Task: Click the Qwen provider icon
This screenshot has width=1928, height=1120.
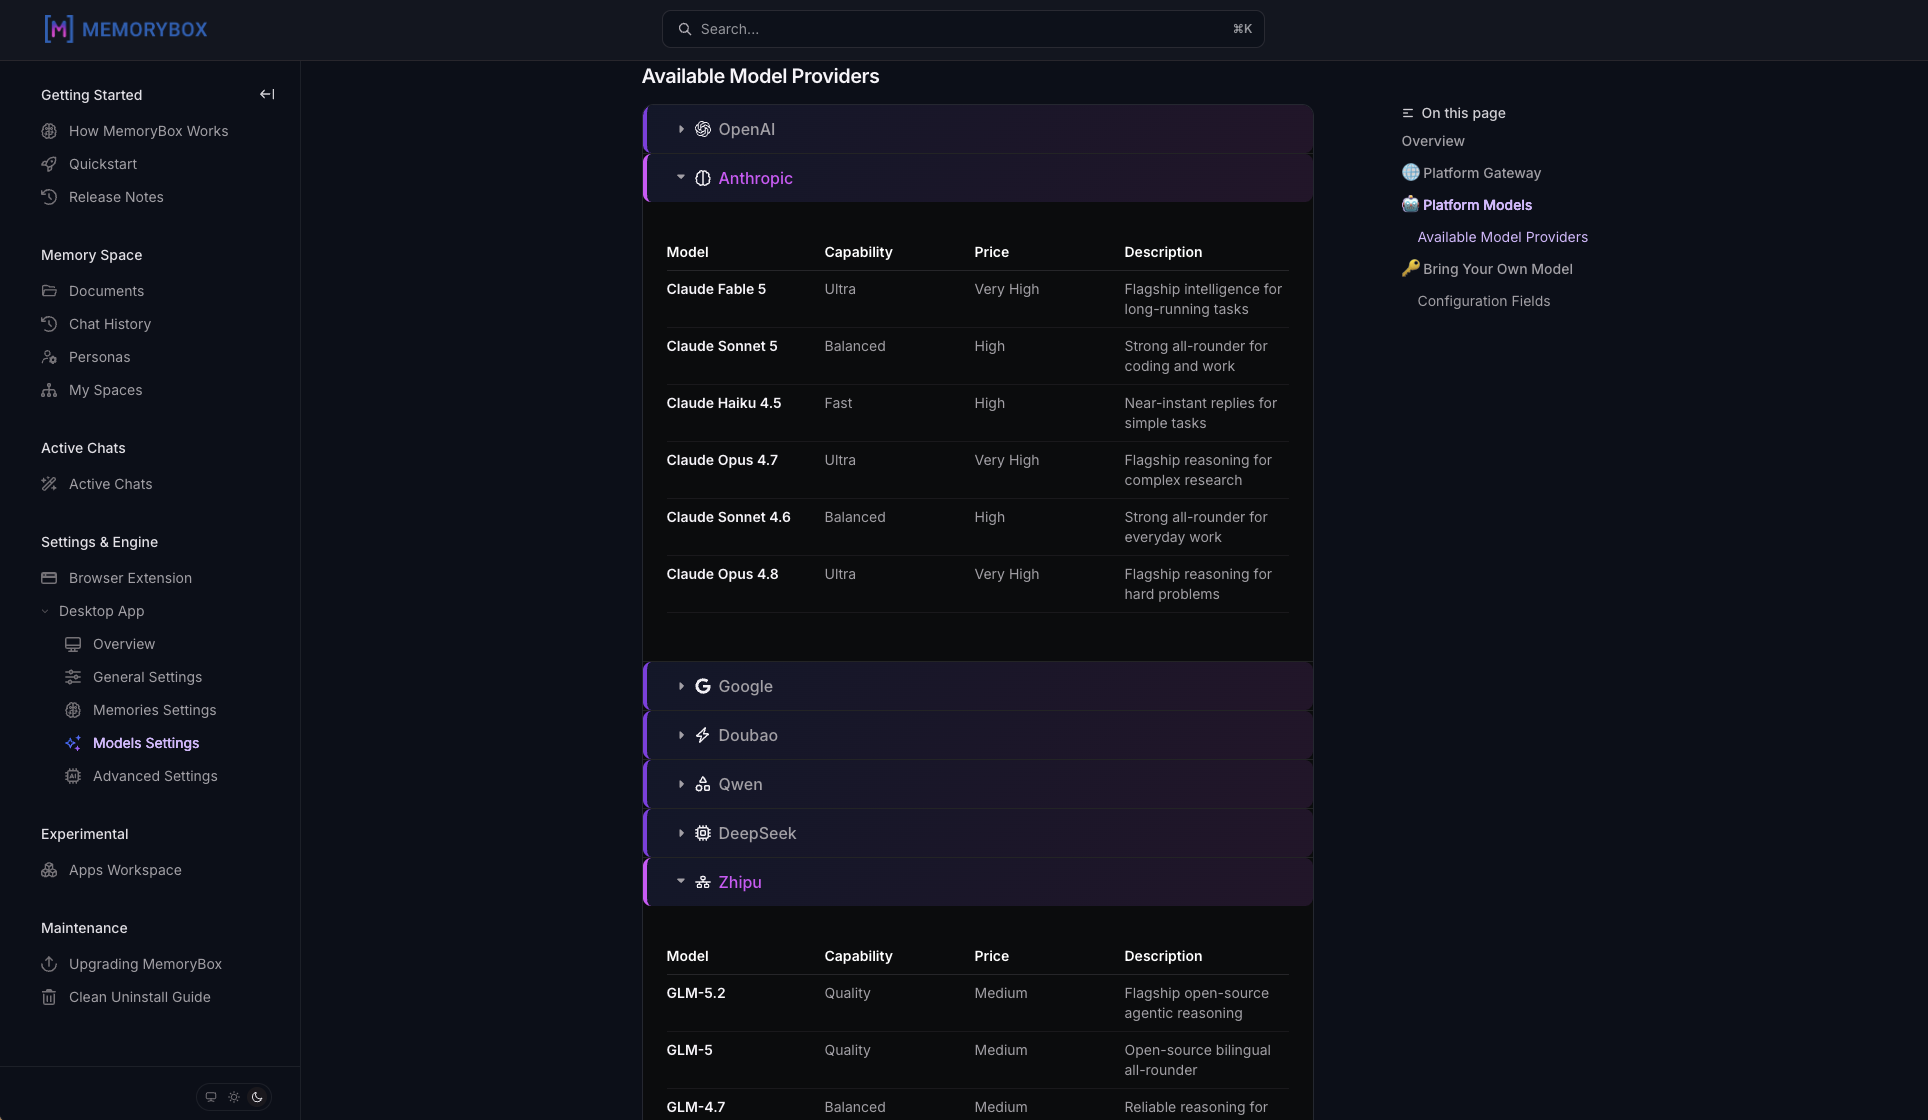Action: tap(703, 784)
